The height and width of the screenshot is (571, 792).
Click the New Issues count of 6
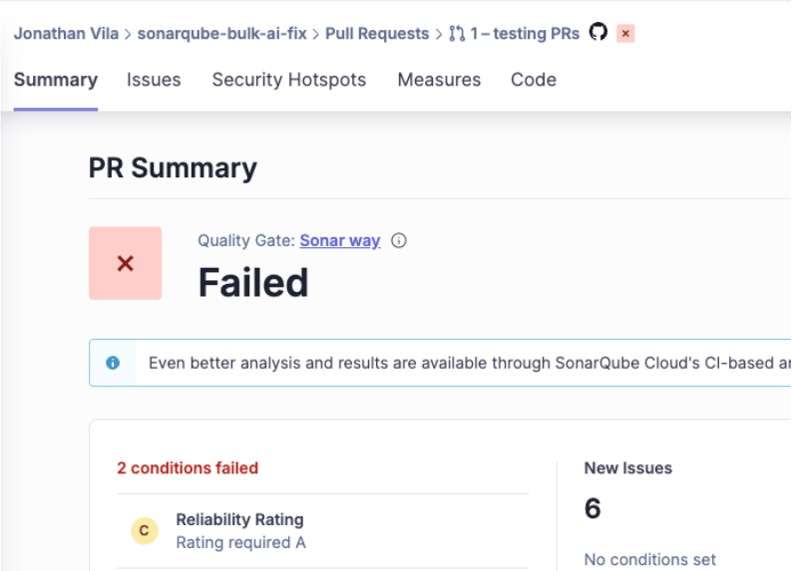click(592, 509)
